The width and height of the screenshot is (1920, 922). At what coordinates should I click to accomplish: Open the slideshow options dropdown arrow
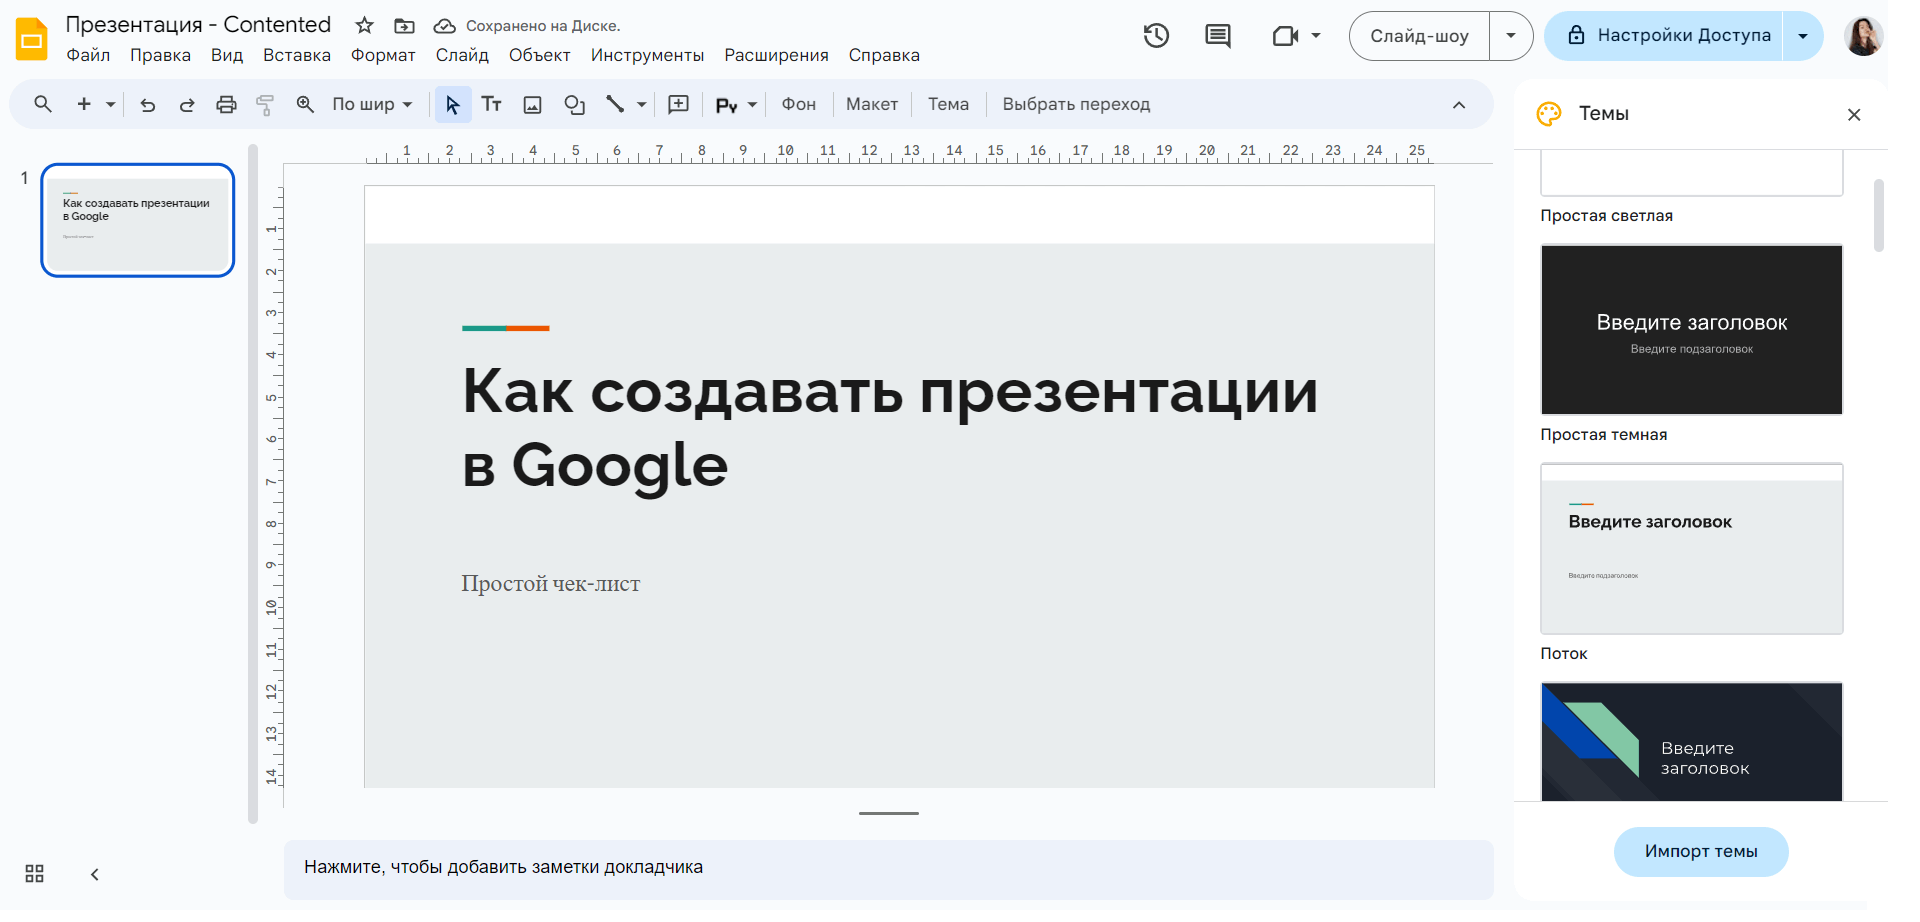point(1511,36)
